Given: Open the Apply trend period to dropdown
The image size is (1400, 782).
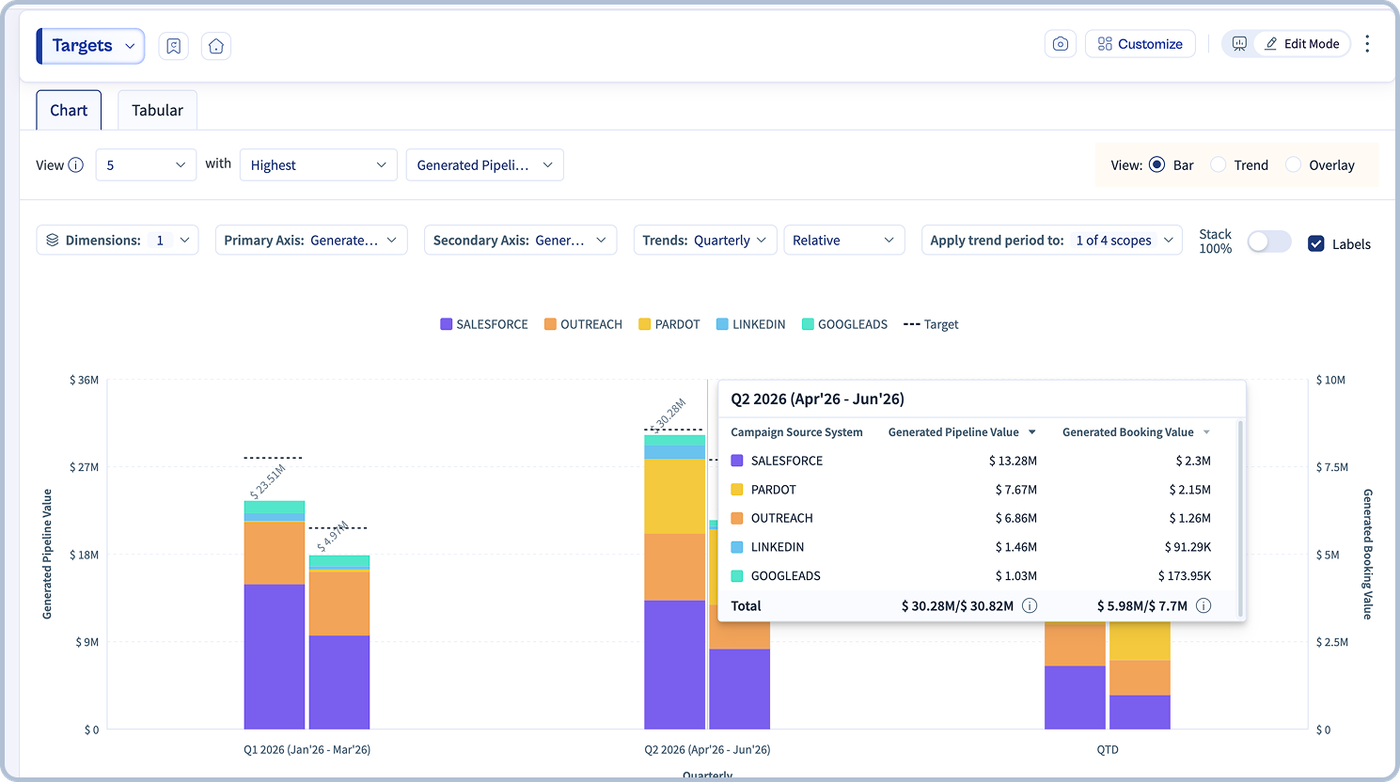Looking at the screenshot, I should pos(1052,240).
